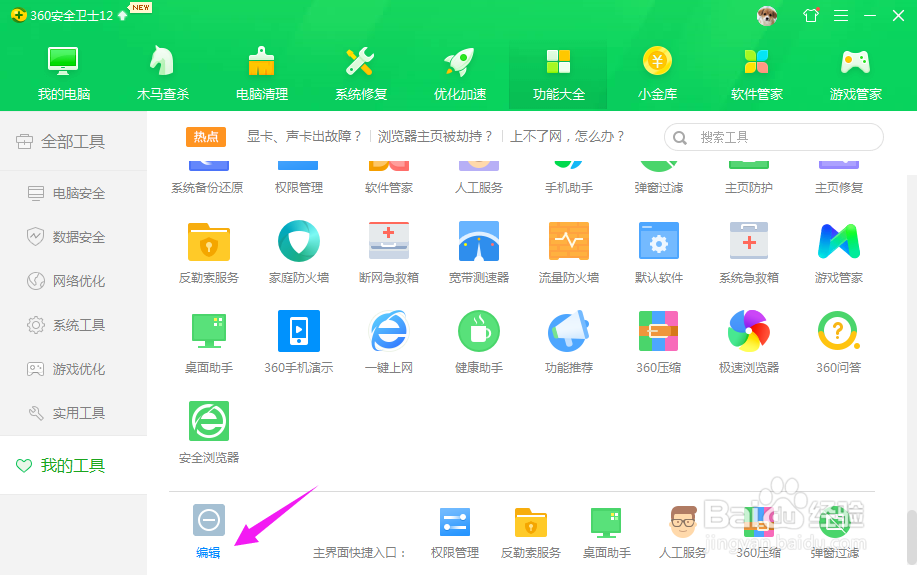This screenshot has height=575, width=917.
Task: Open 反勒索服务 quick shortcut at bottom
Action: click(531, 532)
